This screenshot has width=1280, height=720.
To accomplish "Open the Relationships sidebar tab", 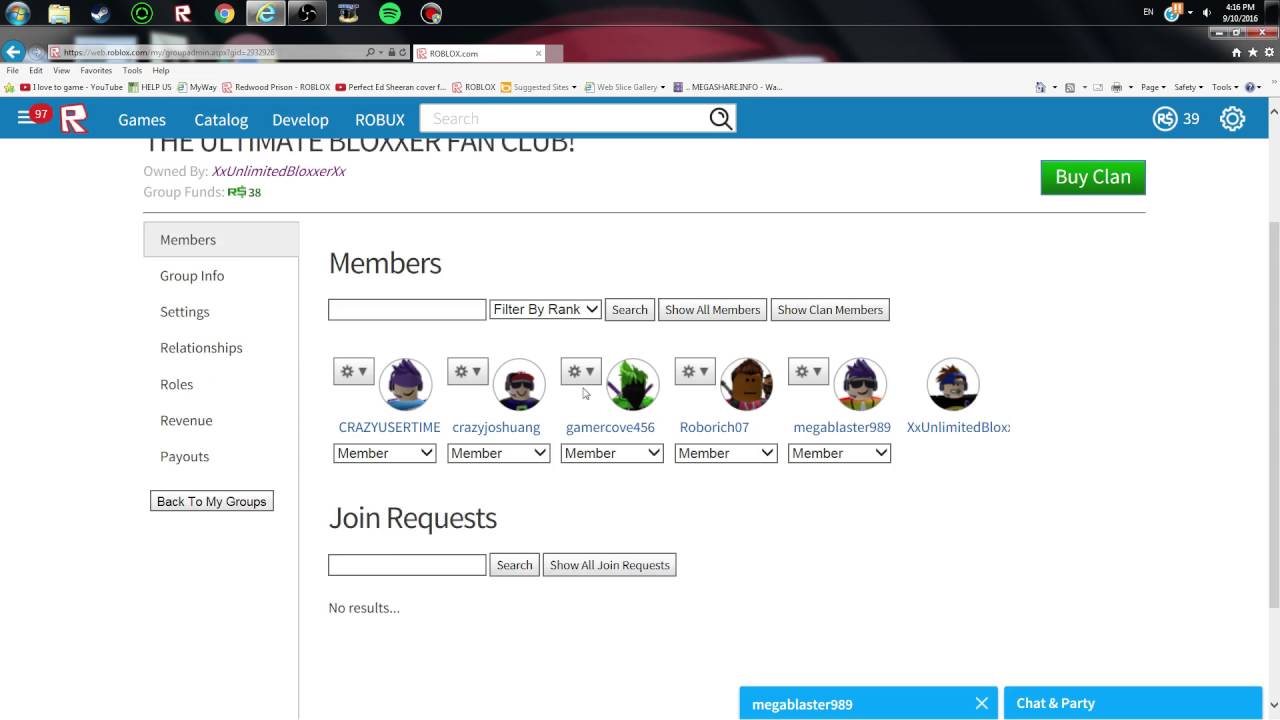I will pos(201,348).
